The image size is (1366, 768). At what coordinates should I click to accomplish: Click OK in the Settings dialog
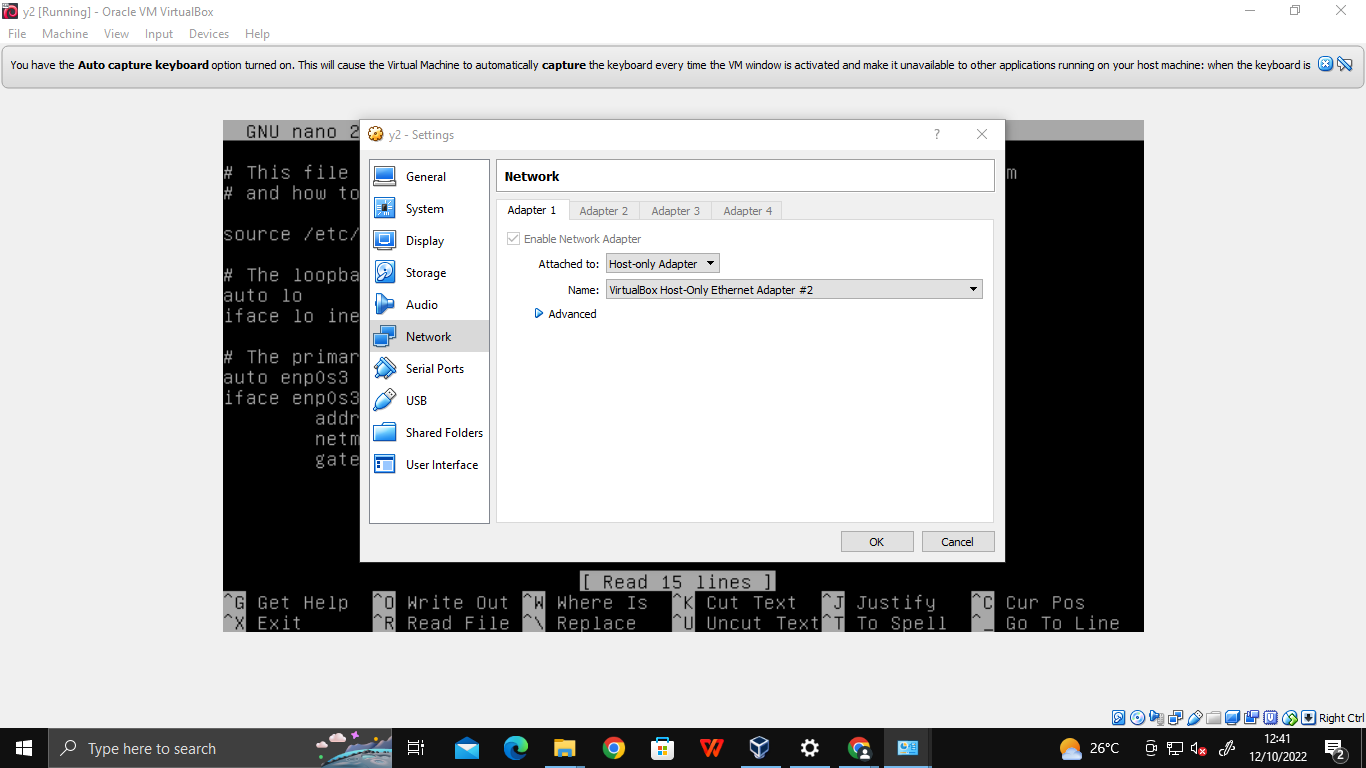coord(877,542)
